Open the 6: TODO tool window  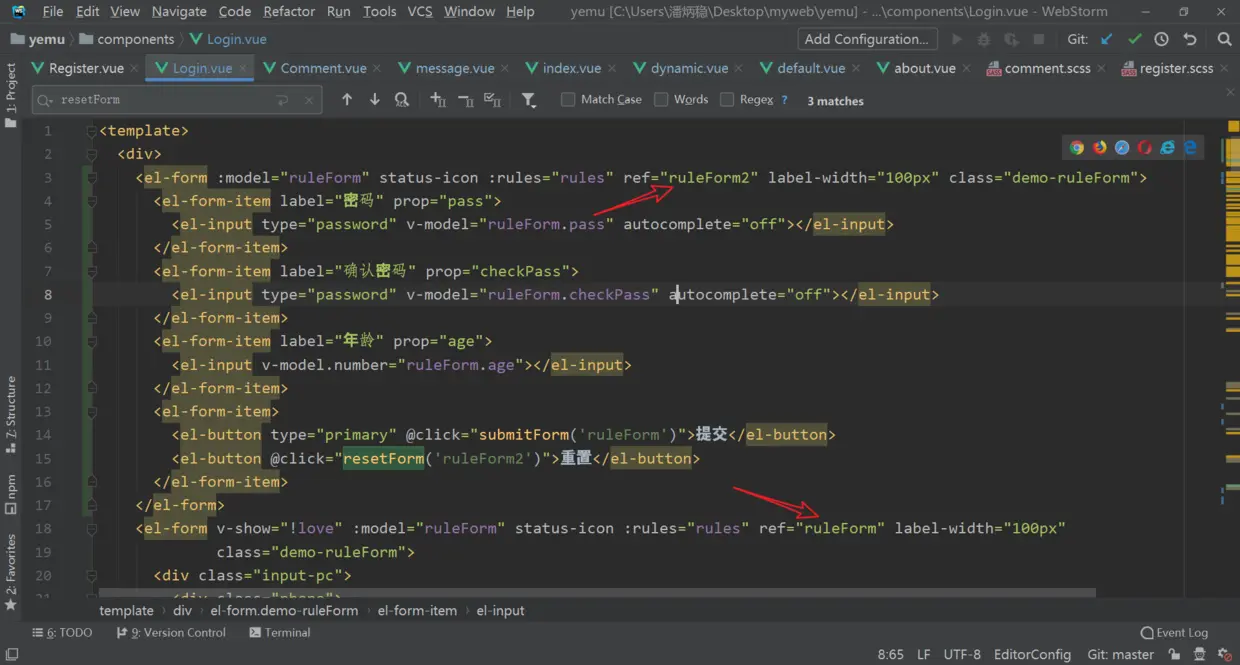(x=62, y=633)
